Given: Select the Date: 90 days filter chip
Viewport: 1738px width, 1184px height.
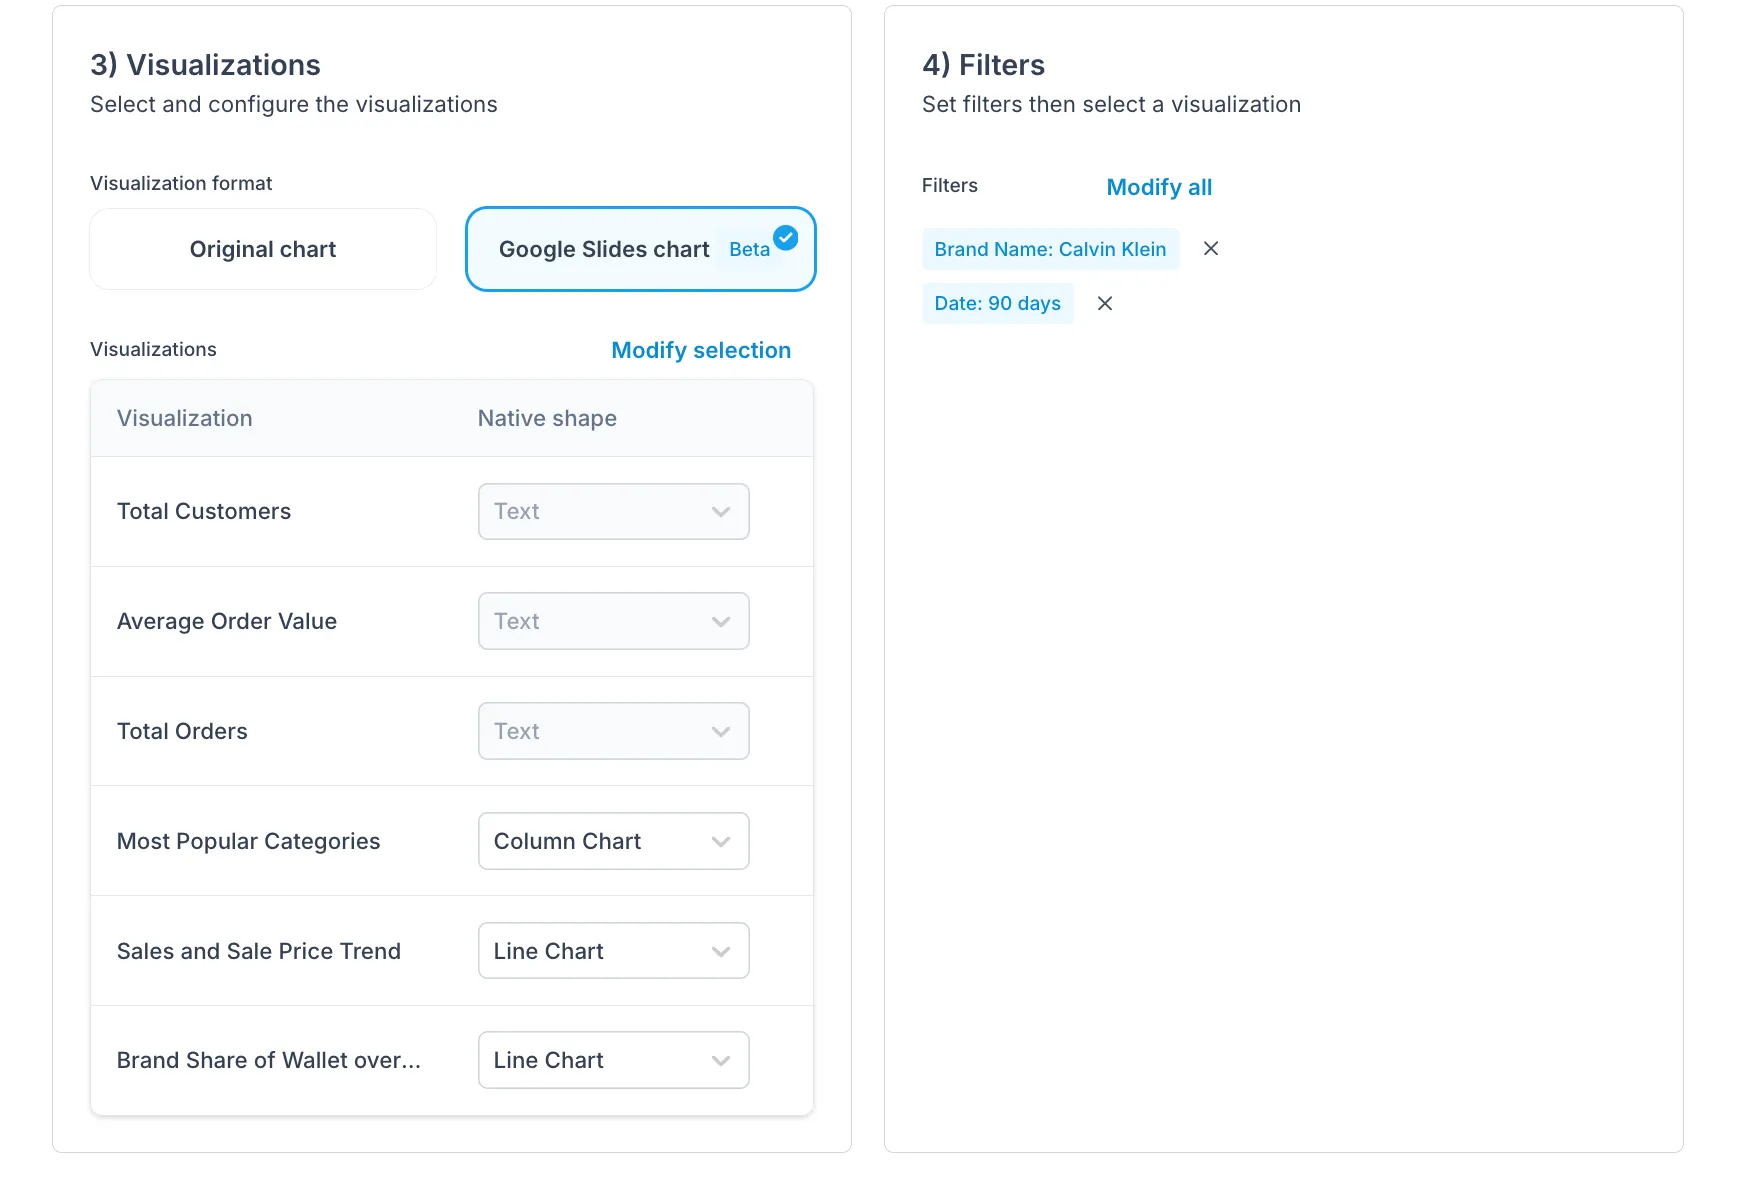Looking at the screenshot, I should (997, 303).
